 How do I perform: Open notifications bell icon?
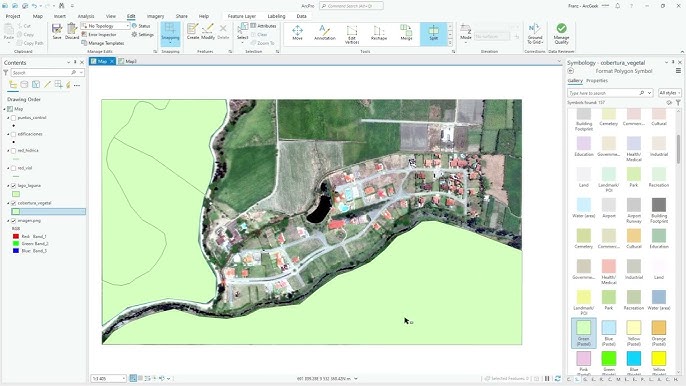click(x=617, y=6)
